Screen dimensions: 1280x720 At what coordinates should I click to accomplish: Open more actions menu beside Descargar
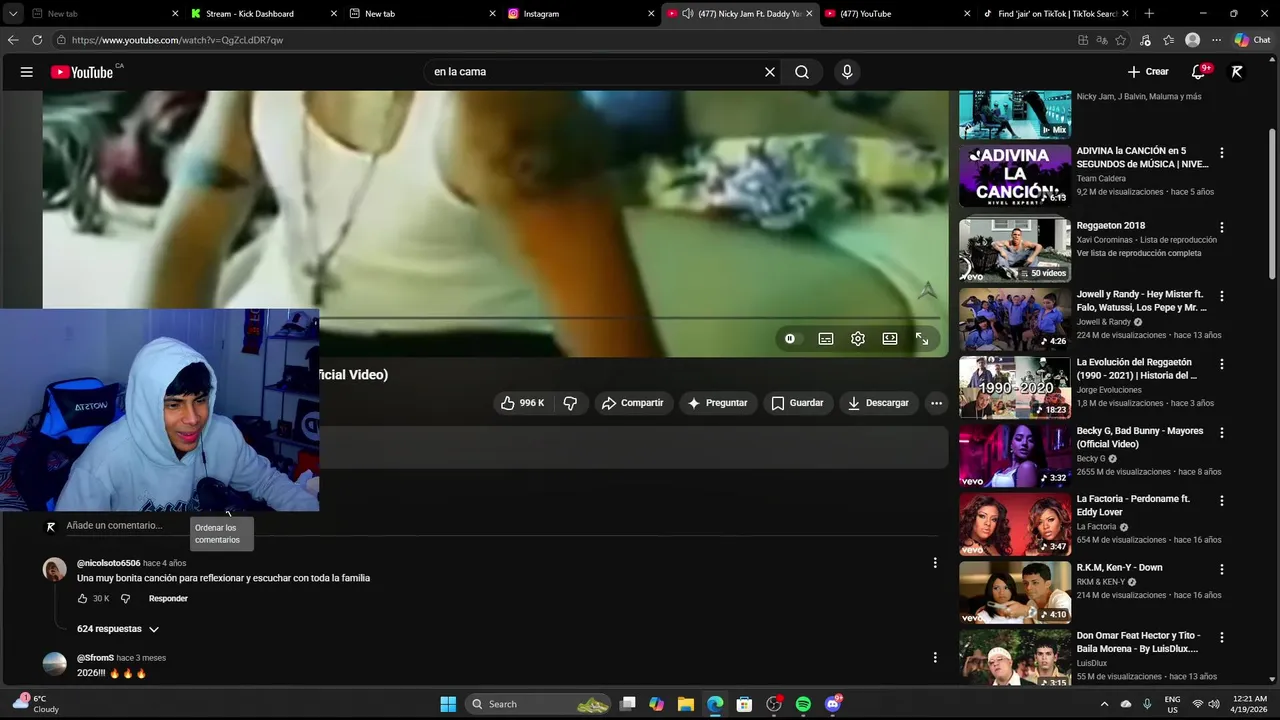click(936, 403)
